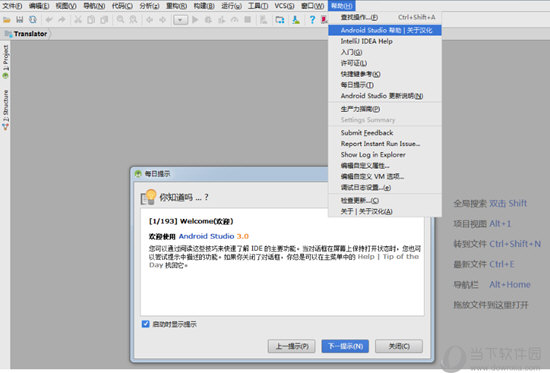Open the run configuration dropdown
The width and height of the screenshot is (550, 373).
(180, 20)
